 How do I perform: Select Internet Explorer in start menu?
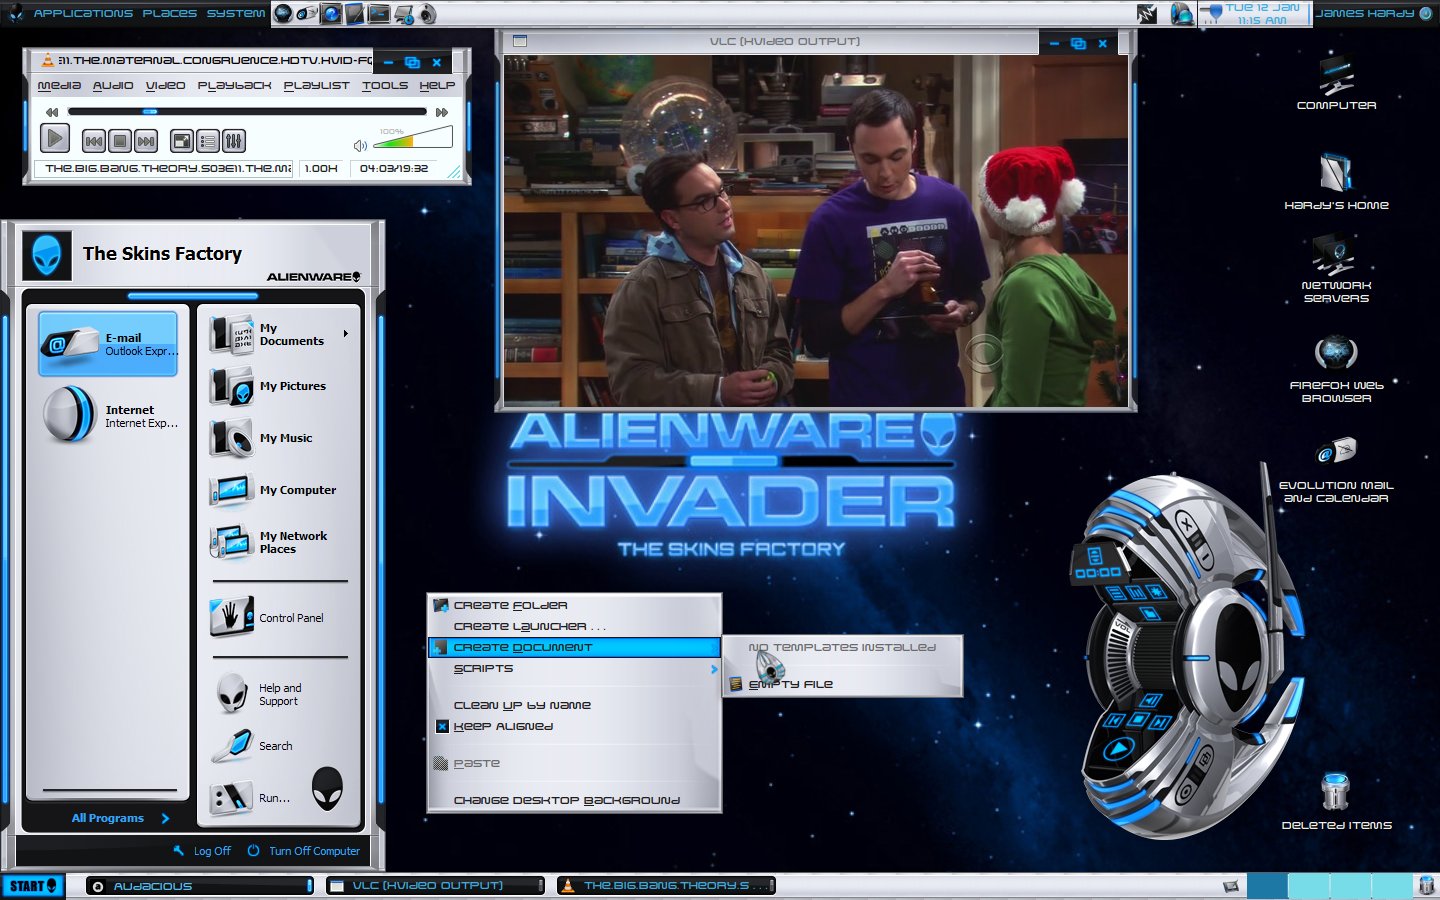(x=108, y=416)
